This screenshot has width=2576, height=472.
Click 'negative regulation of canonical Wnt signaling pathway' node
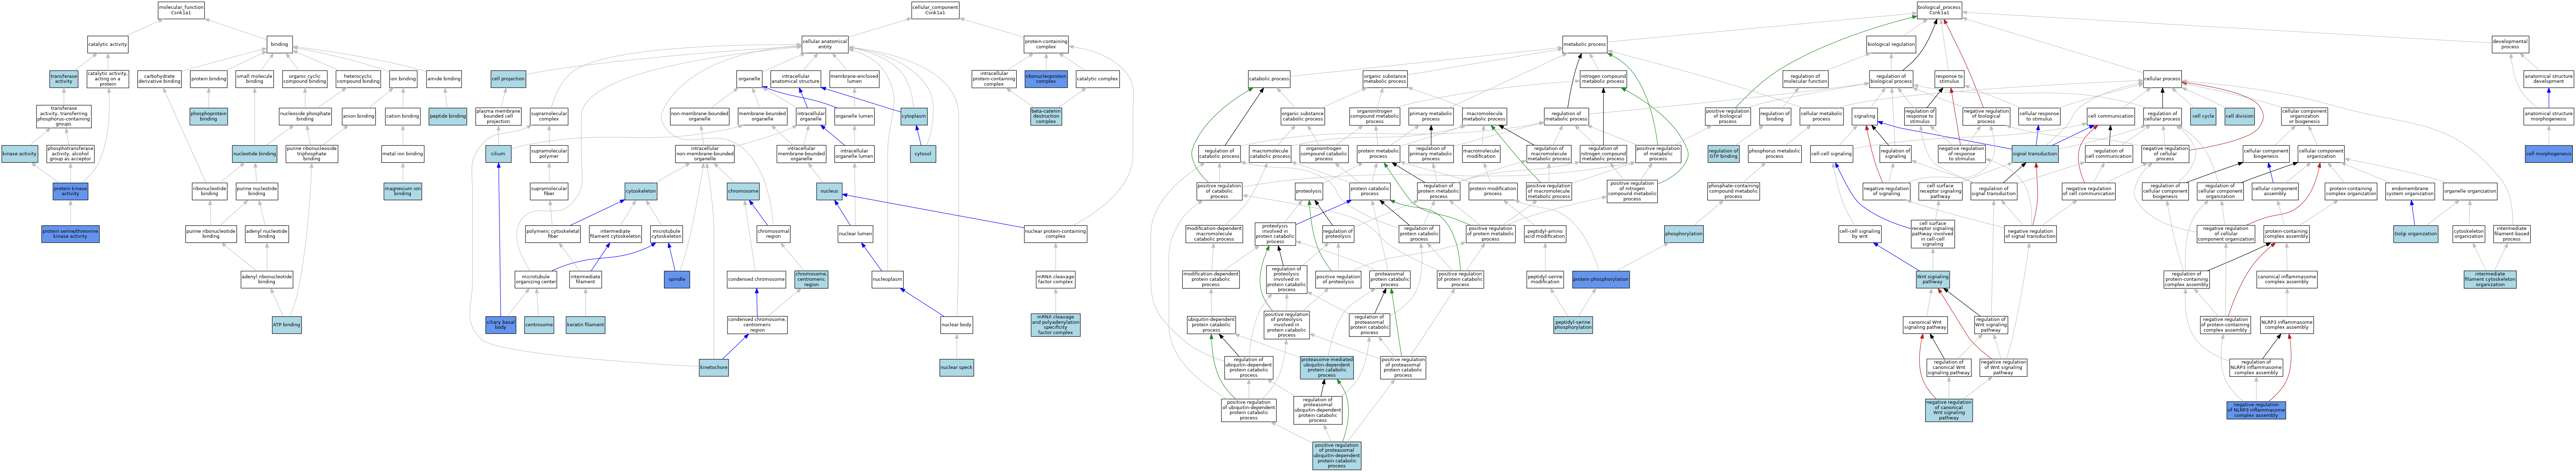point(1949,410)
